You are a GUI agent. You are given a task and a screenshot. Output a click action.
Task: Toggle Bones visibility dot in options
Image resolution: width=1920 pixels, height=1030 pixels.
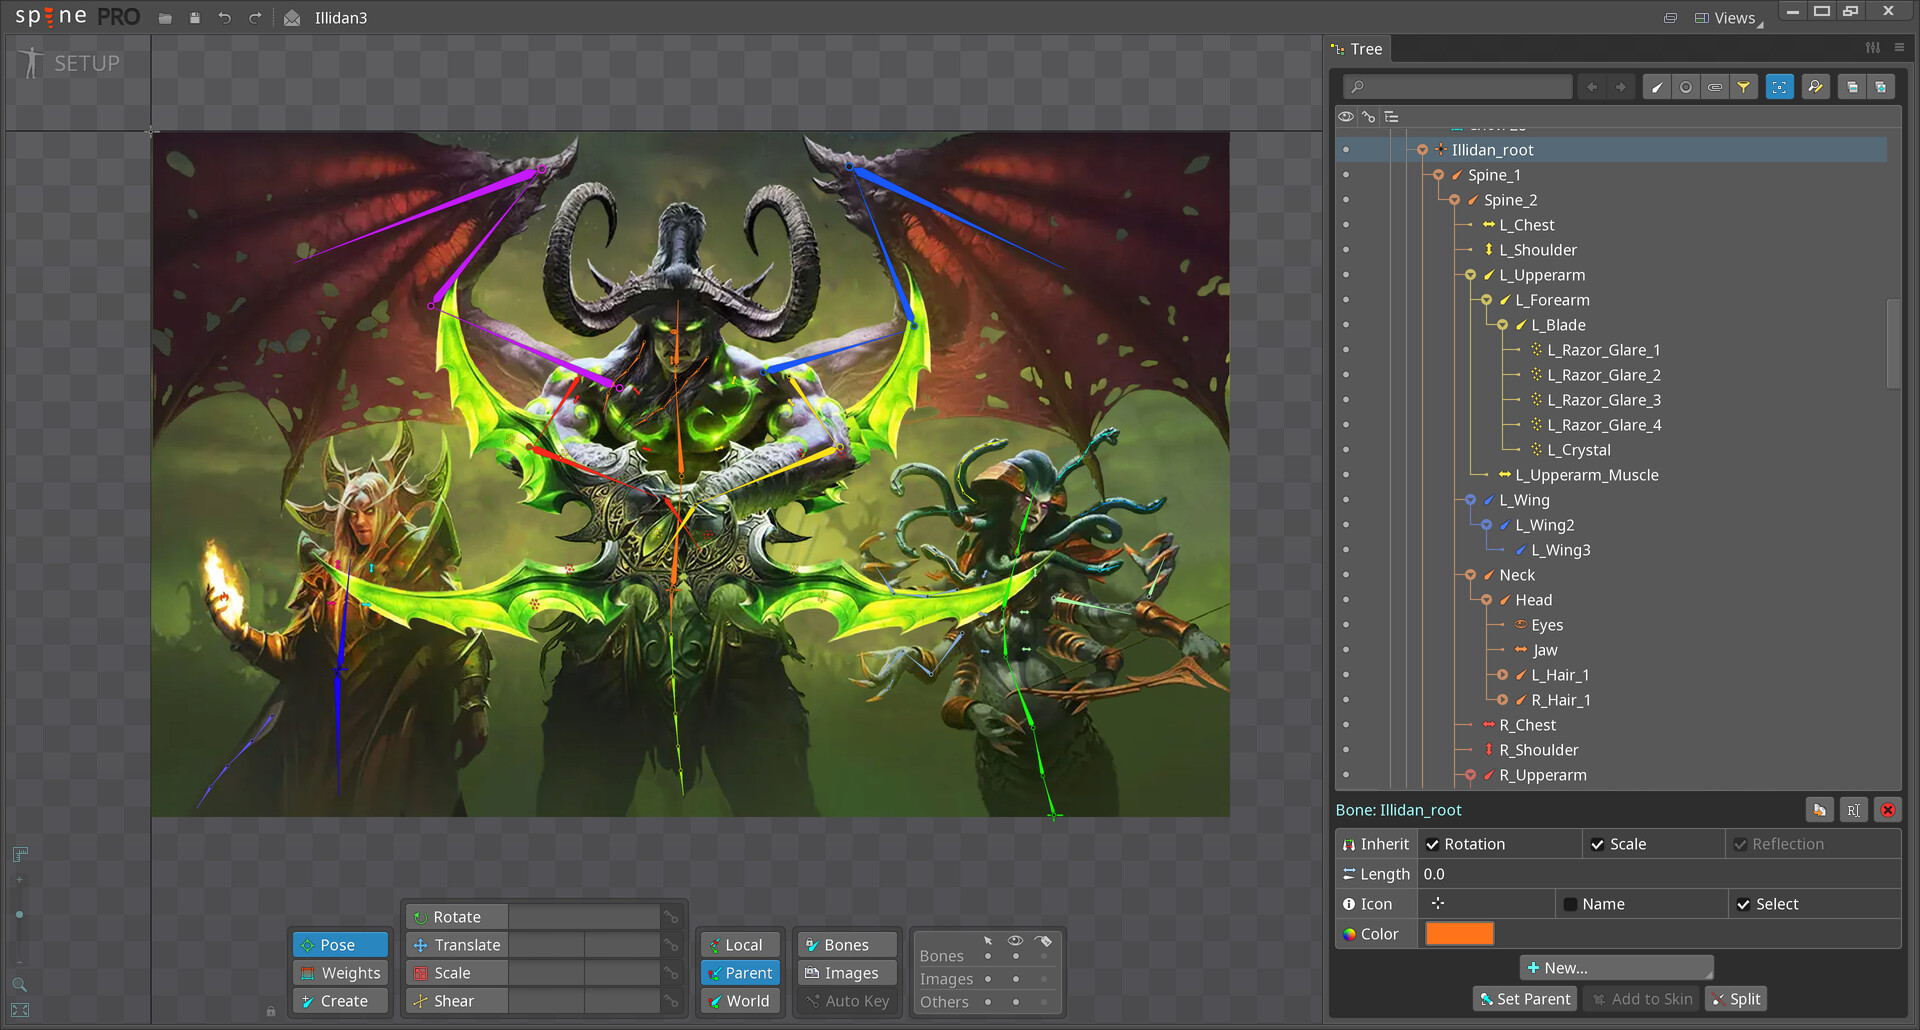1016,956
